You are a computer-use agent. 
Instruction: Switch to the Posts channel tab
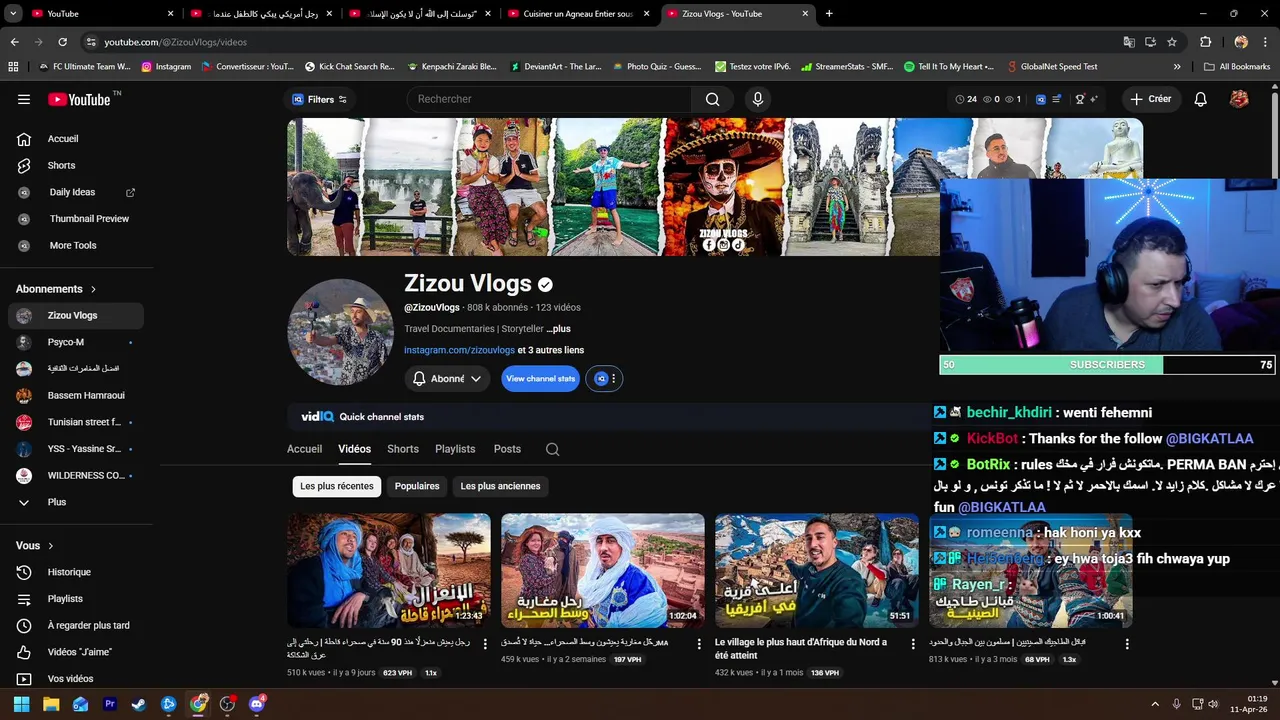507,449
